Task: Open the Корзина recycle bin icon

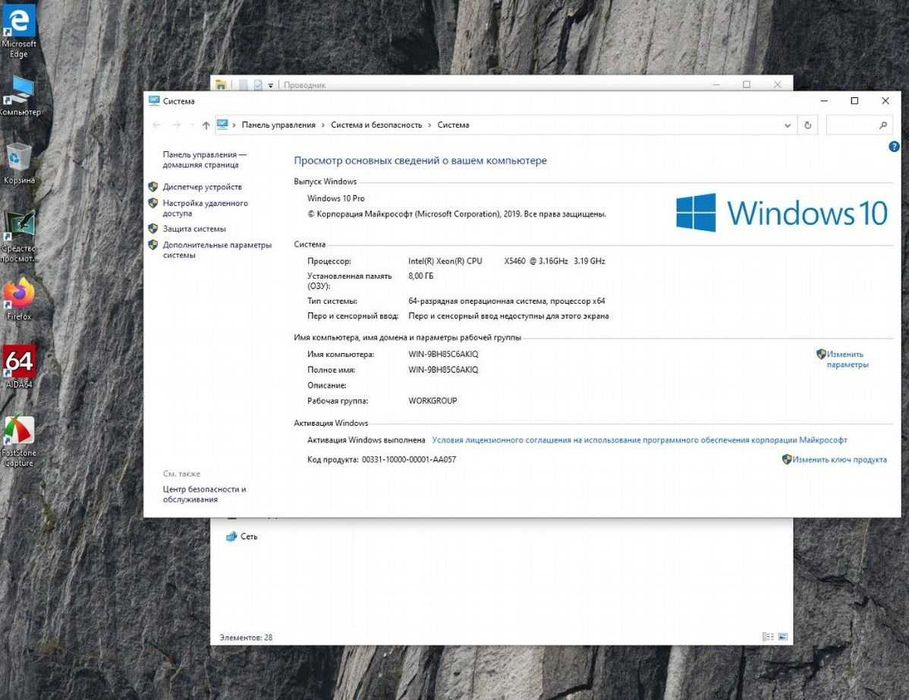Action: click(19, 164)
